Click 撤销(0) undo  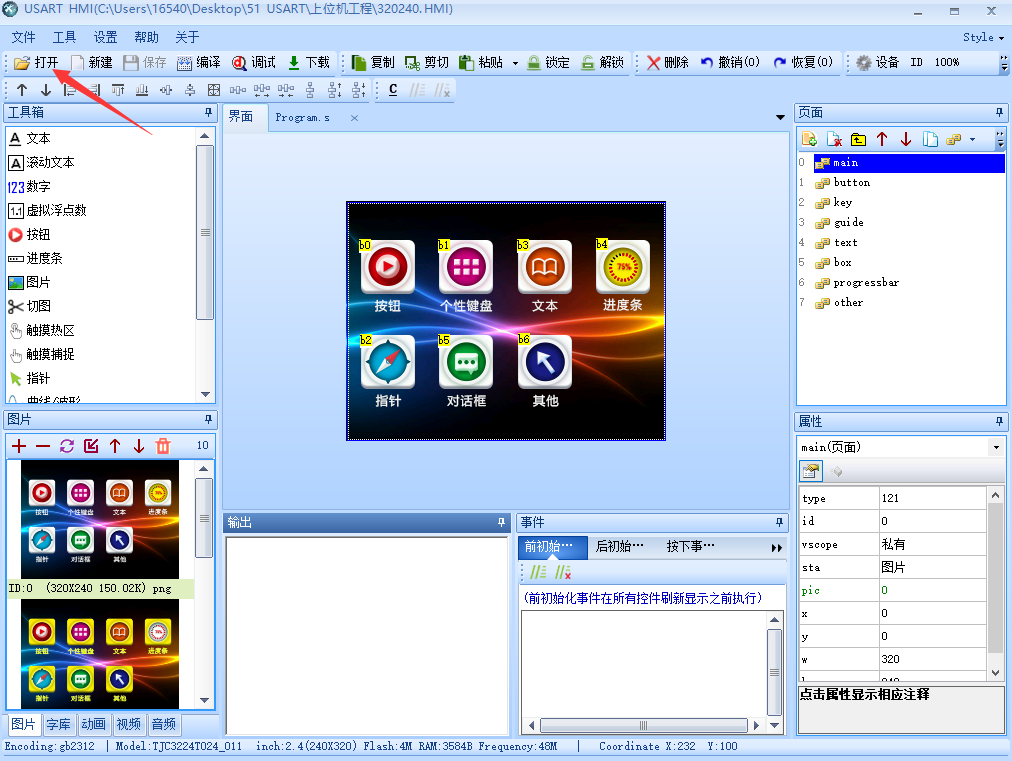coord(730,63)
